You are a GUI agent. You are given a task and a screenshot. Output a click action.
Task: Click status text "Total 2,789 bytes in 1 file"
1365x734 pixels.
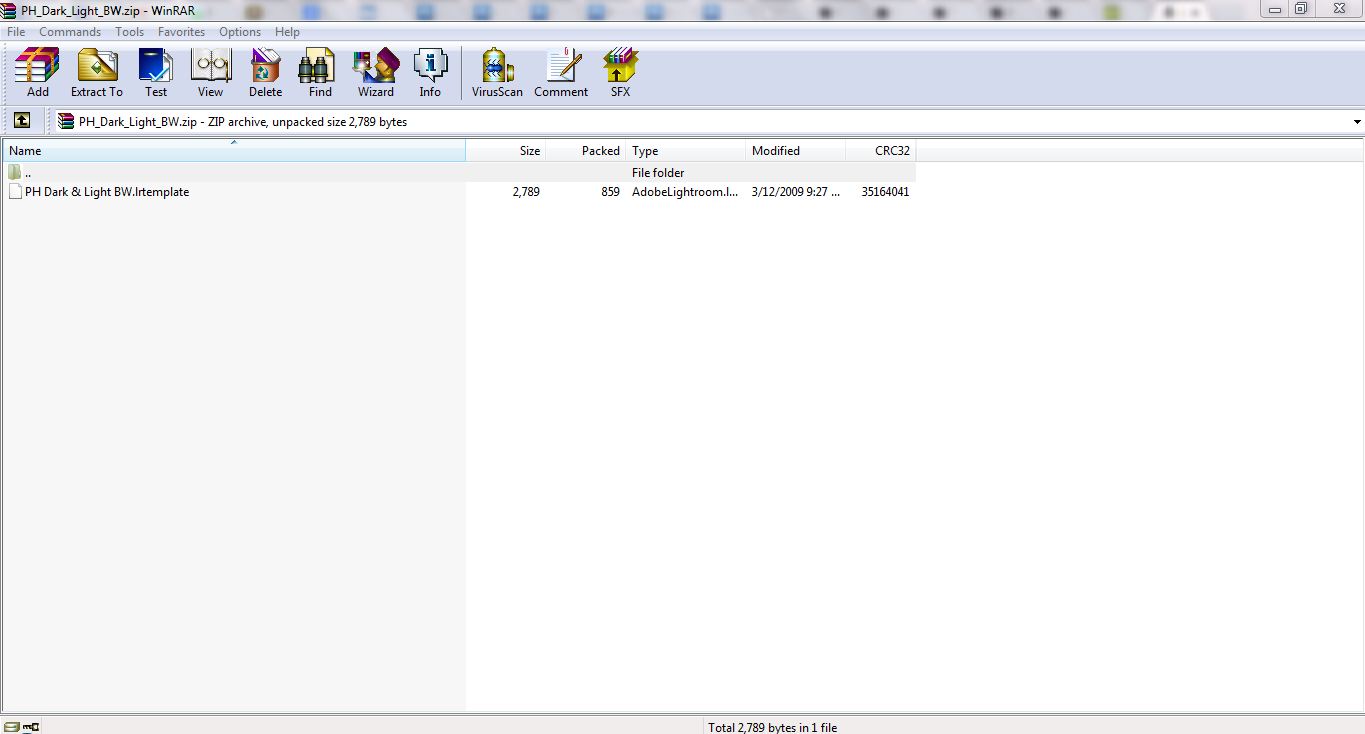click(772, 727)
